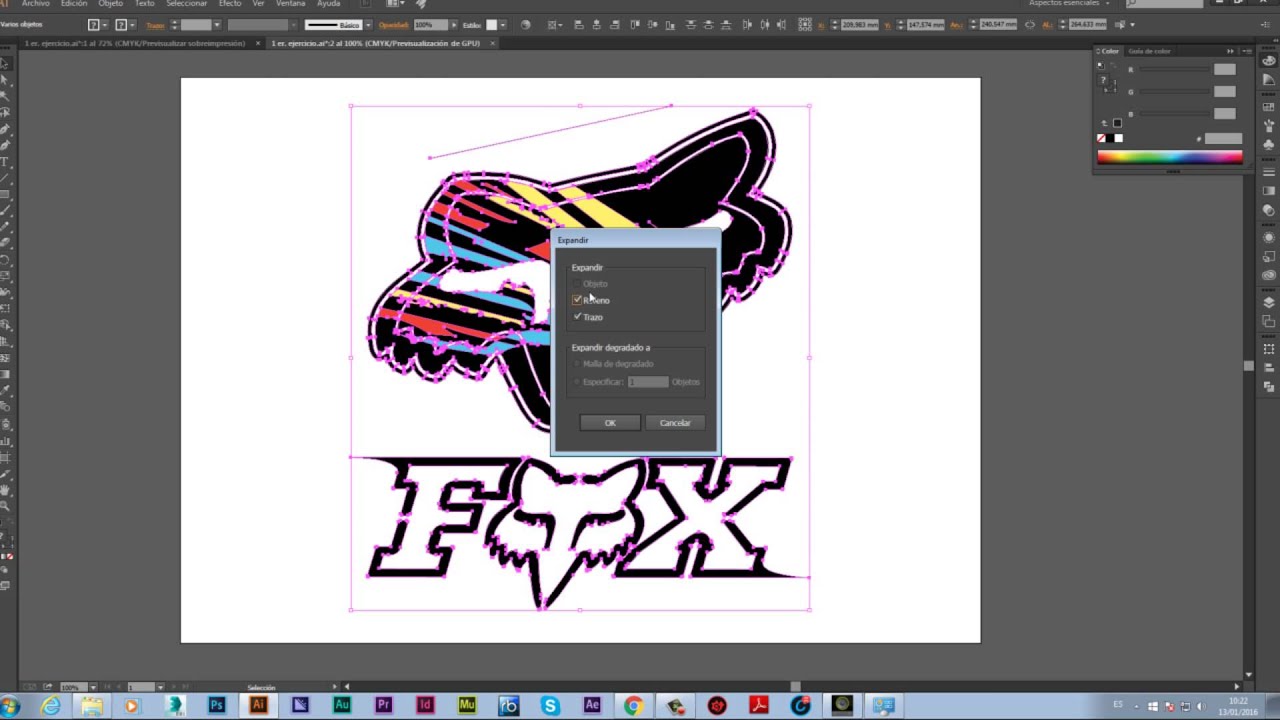
Task: Open the Ventana menu
Action: point(290,4)
